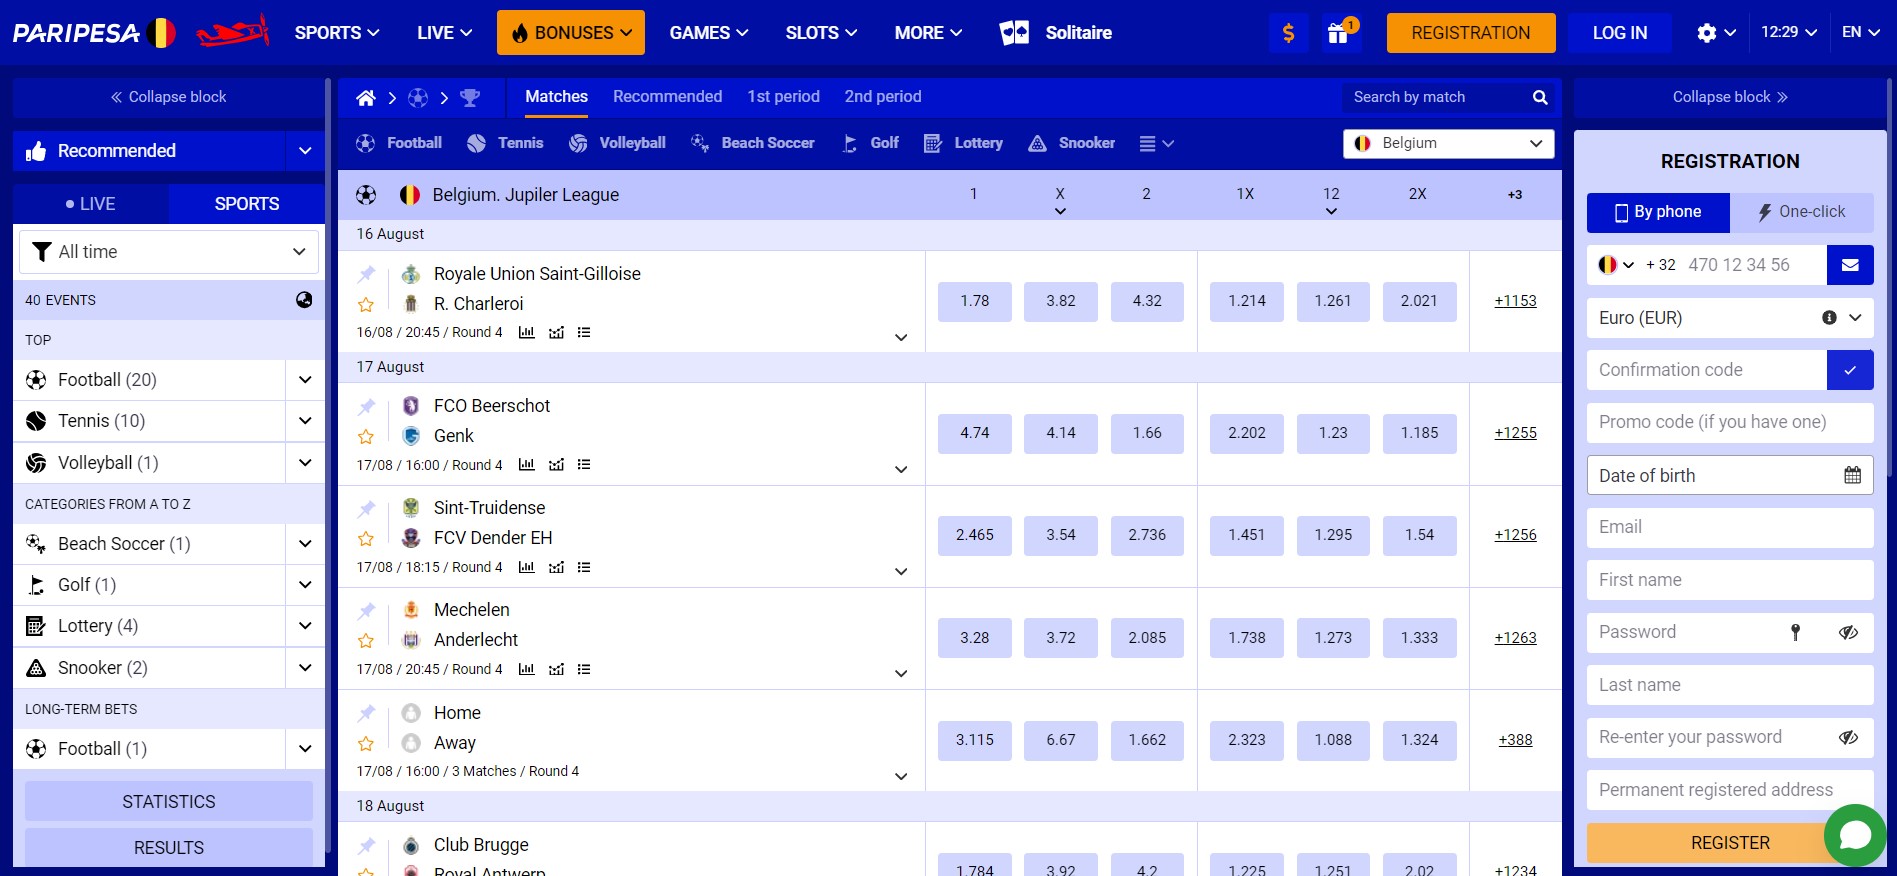The width and height of the screenshot is (1897, 876).
Task: Open the date of birth calendar icon
Action: pyautogui.click(x=1853, y=475)
